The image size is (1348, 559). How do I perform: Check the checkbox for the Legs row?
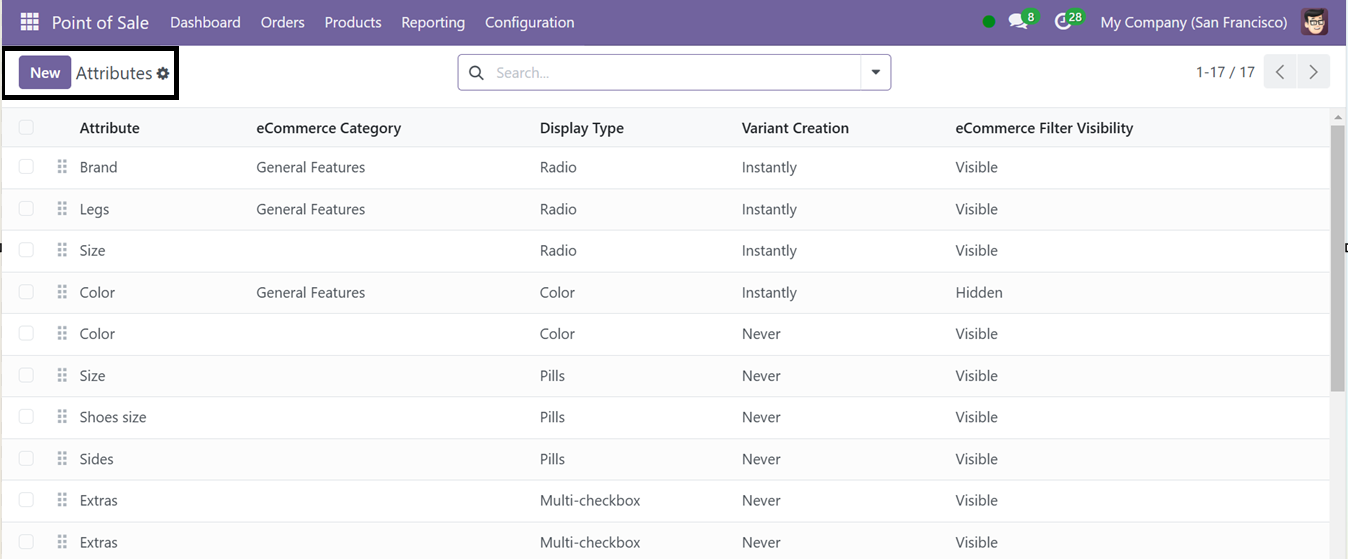pyautogui.click(x=26, y=209)
